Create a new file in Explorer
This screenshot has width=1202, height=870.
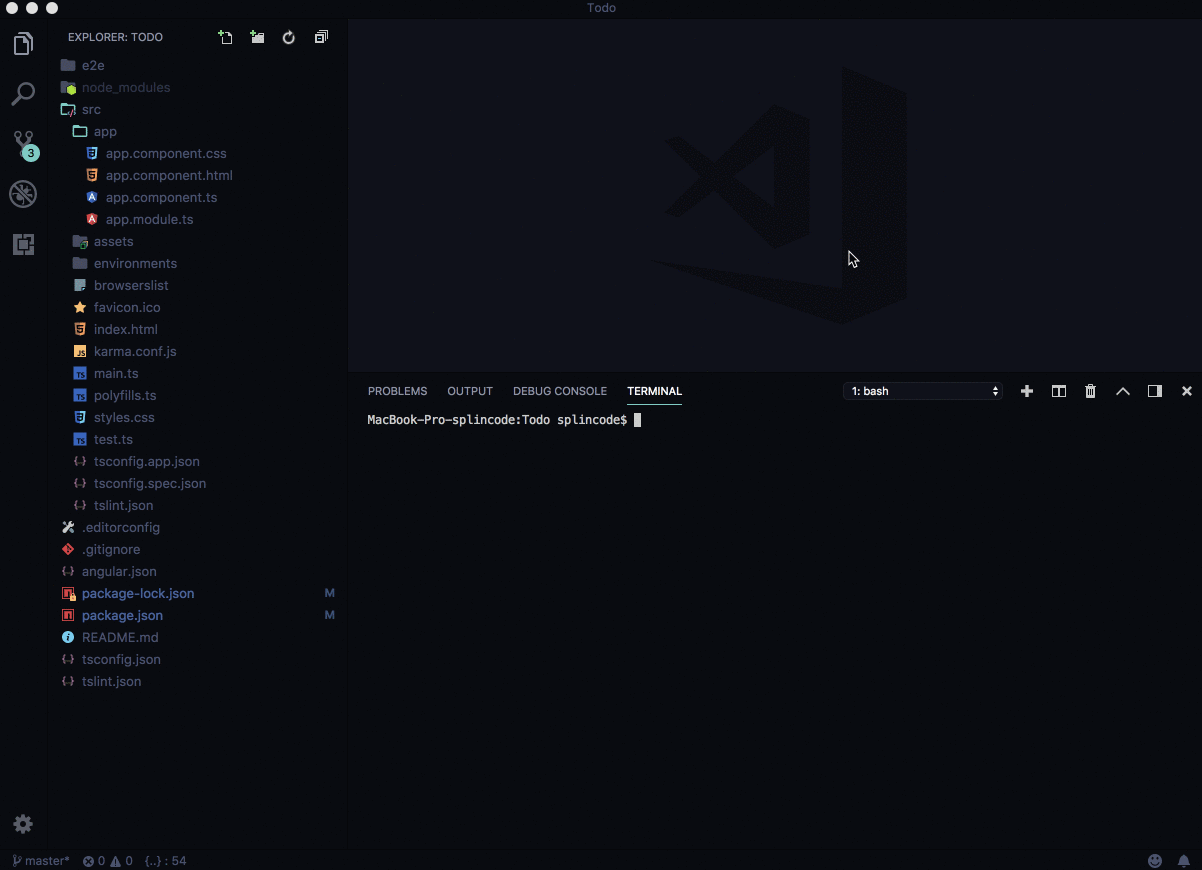(226, 37)
